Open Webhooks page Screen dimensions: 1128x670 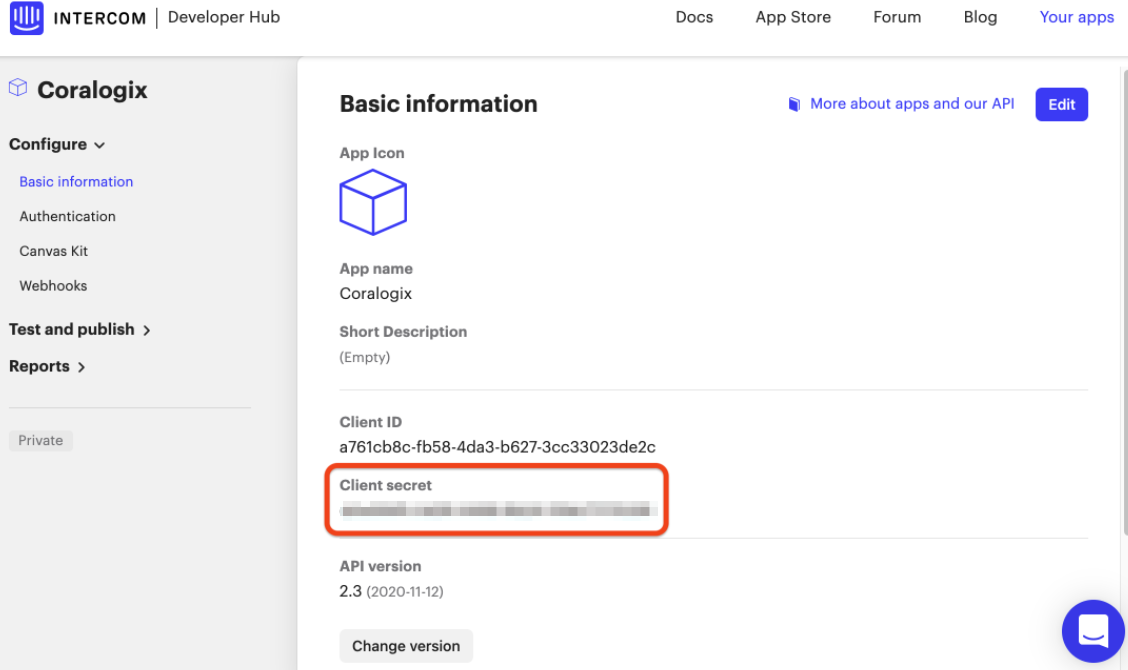53,286
